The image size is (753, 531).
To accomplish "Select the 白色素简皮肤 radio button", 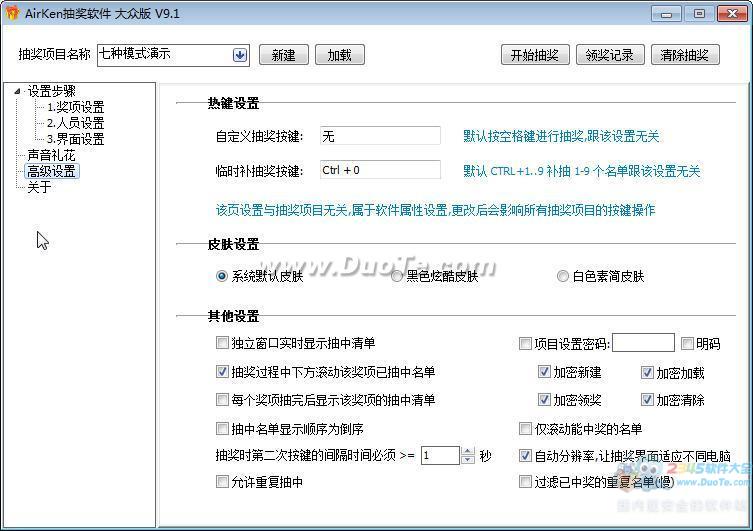I will 562,276.
